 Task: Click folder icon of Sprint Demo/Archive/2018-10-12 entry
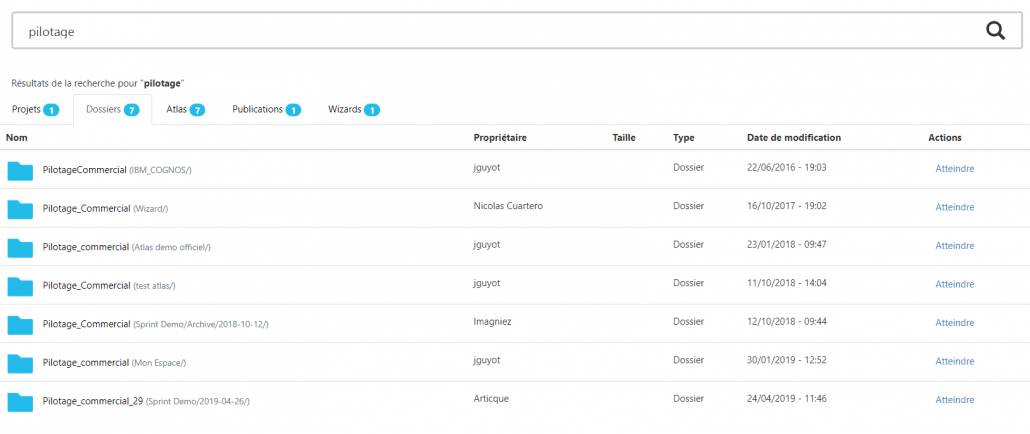pyautogui.click(x=20, y=324)
